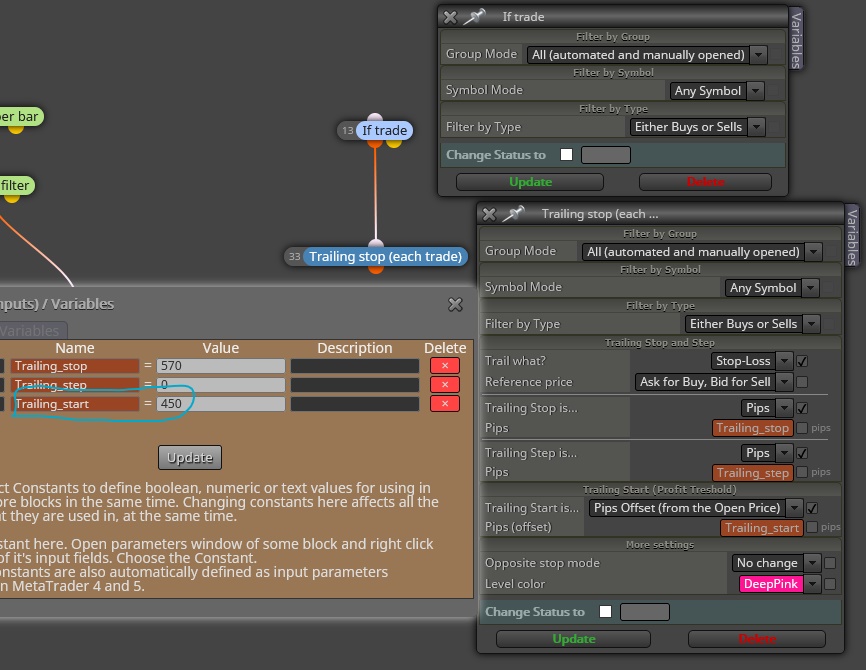Delete the Trailing_start constant row

pyautogui.click(x=445, y=404)
